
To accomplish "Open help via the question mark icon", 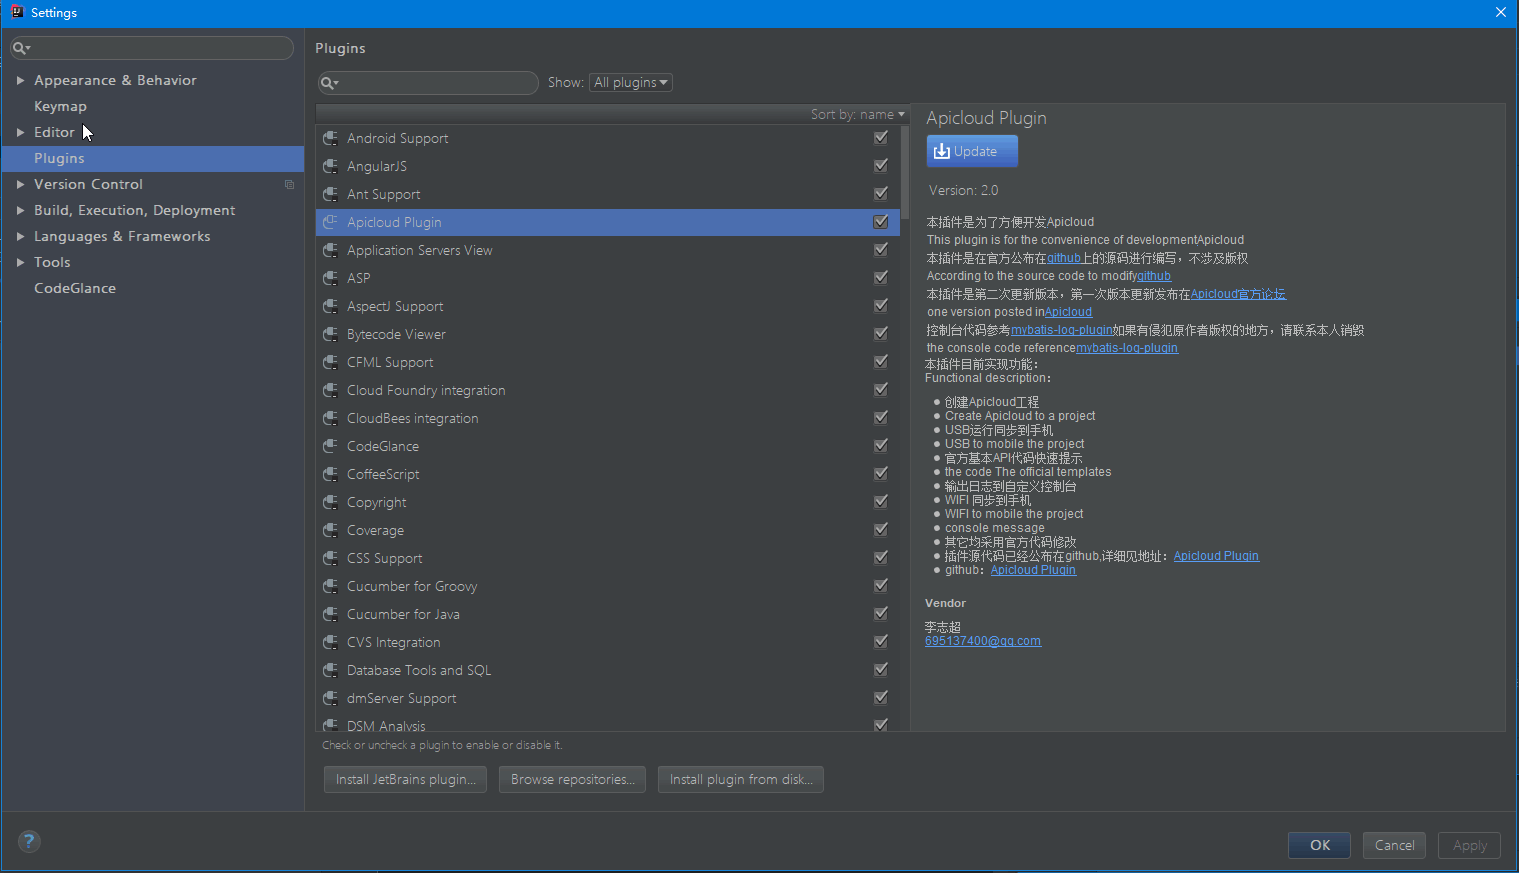I will pos(29,841).
